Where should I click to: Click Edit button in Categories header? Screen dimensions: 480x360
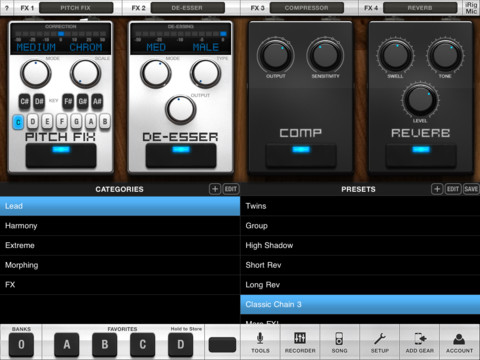pyautogui.click(x=231, y=189)
